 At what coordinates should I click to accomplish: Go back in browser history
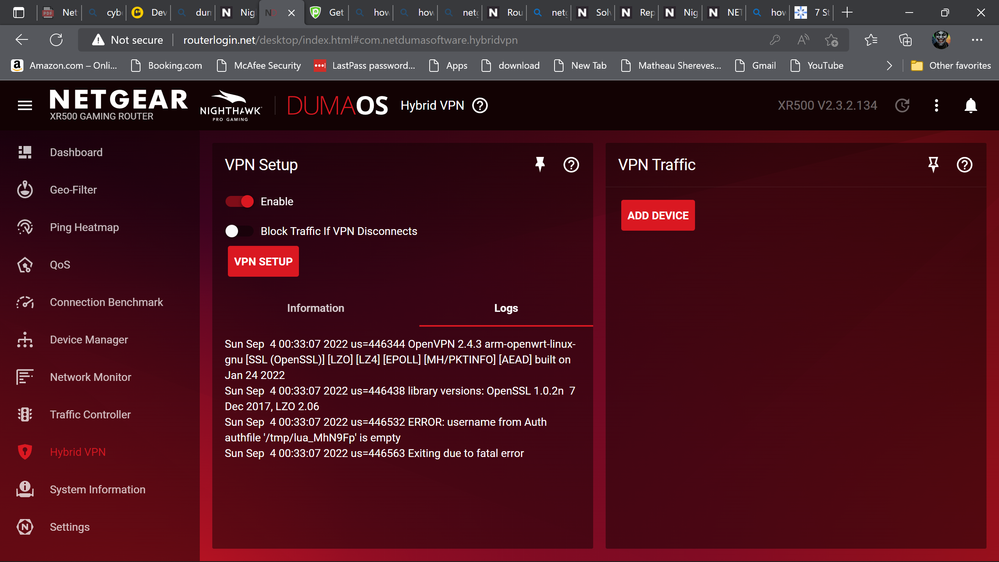[22, 40]
